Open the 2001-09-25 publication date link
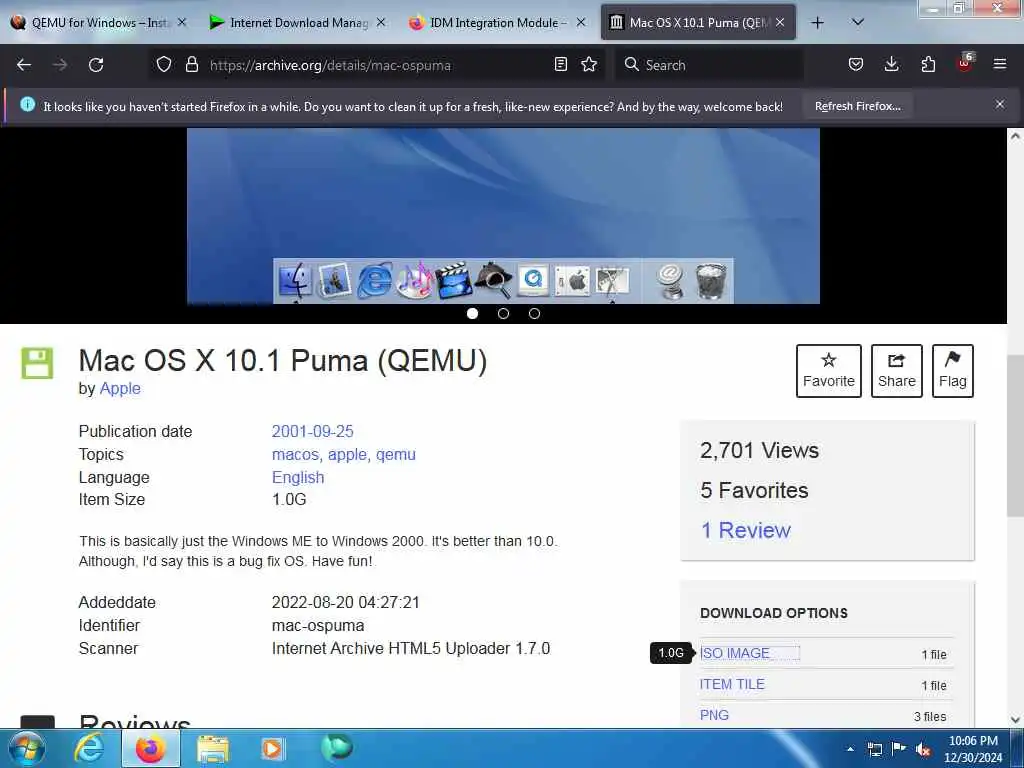 tap(312, 431)
